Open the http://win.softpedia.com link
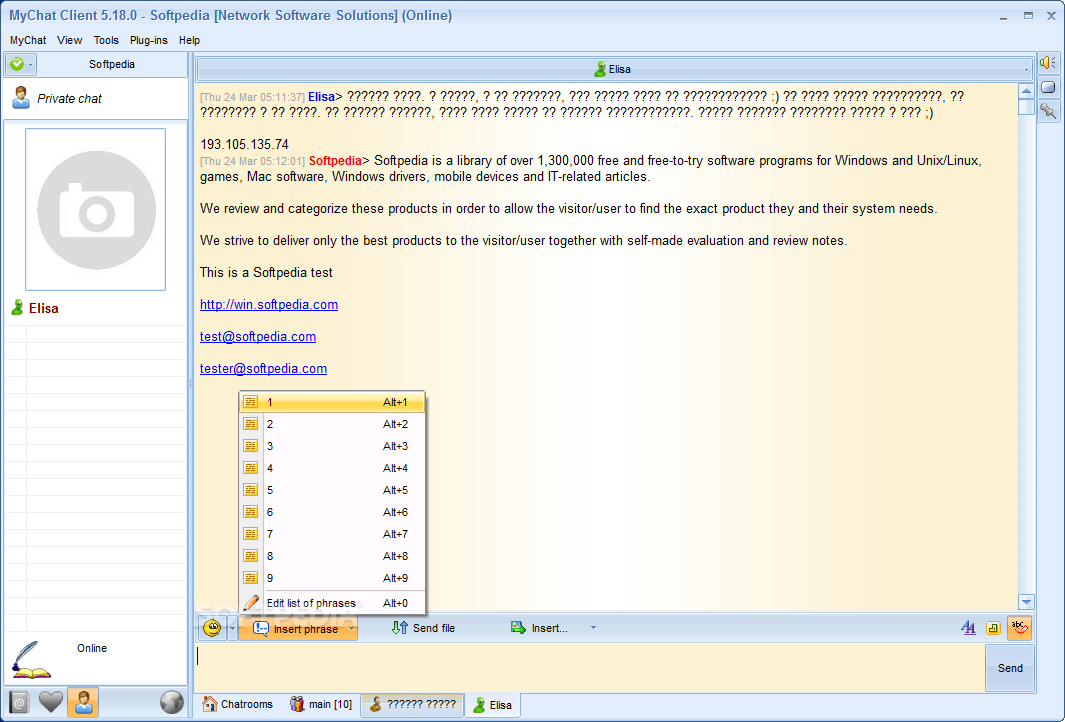 [269, 304]
